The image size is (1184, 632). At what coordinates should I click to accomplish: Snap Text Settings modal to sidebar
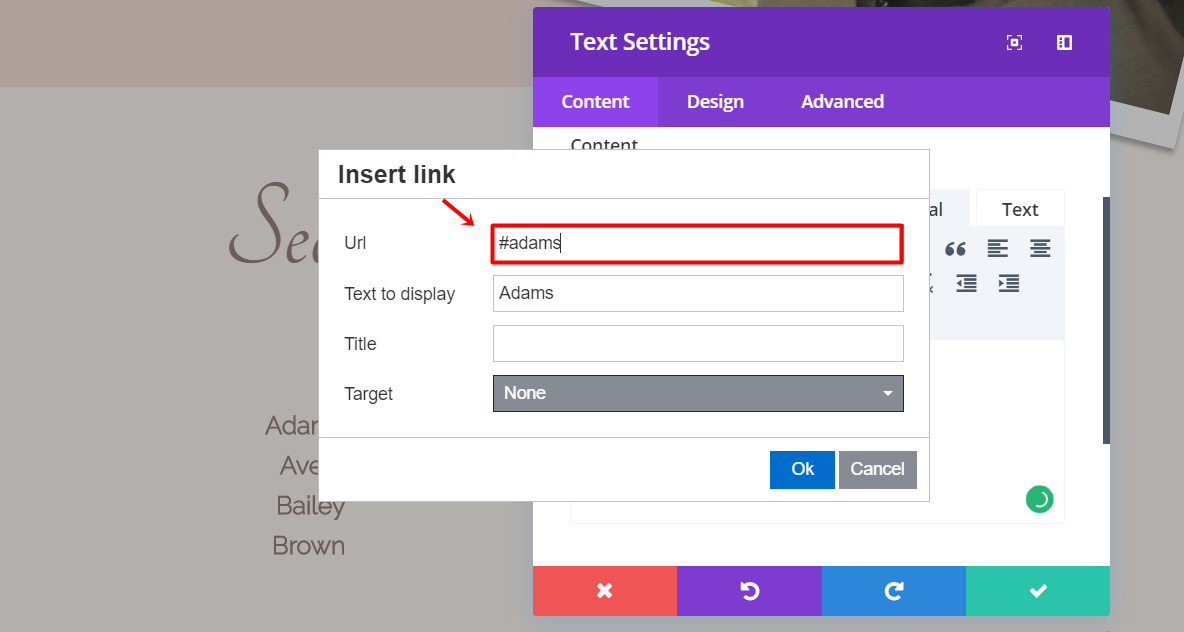pyautogui.click(x=1064, y=42)
